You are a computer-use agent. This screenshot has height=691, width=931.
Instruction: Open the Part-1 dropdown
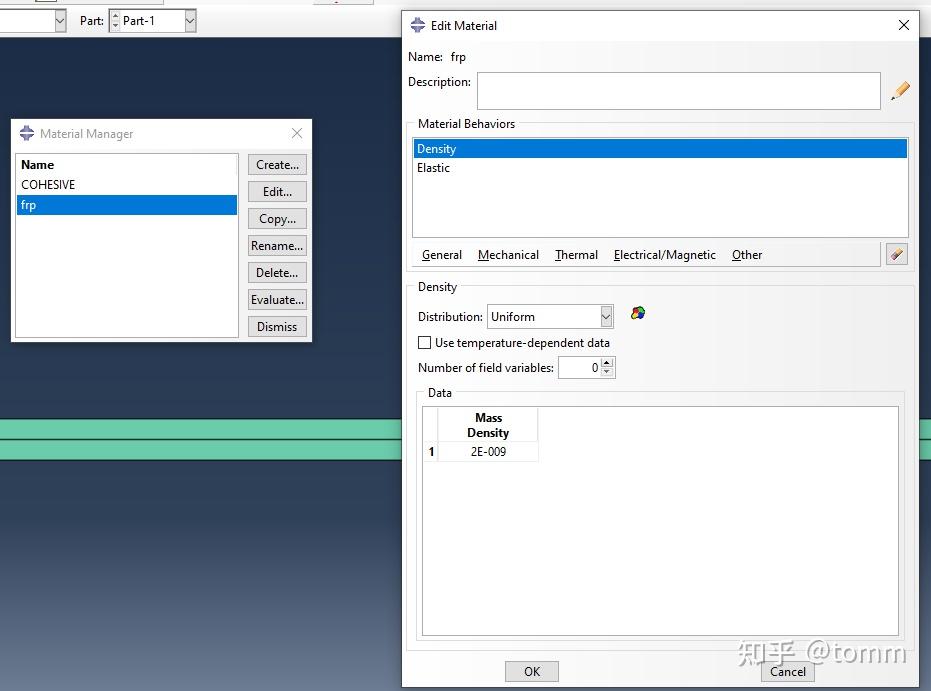188,20
